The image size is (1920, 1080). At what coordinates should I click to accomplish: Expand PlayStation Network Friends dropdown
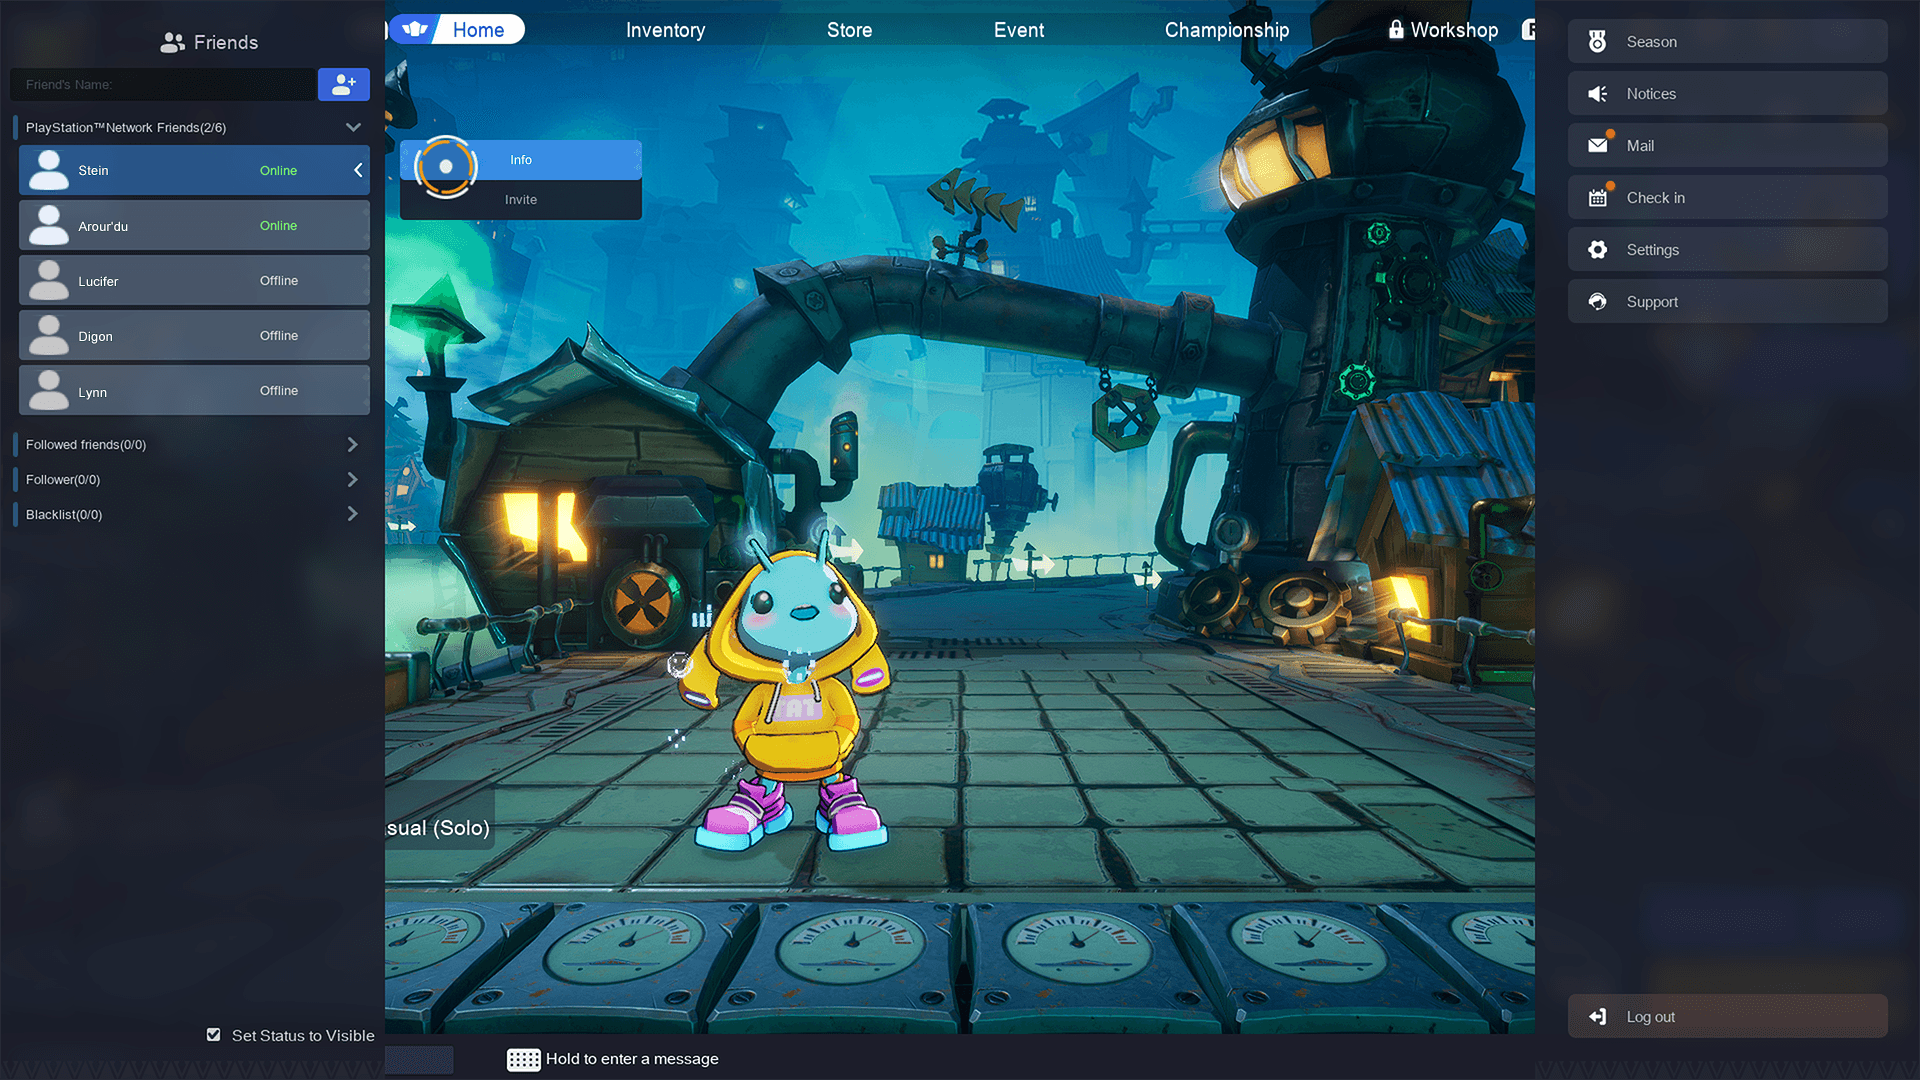[x=352, y=127]
